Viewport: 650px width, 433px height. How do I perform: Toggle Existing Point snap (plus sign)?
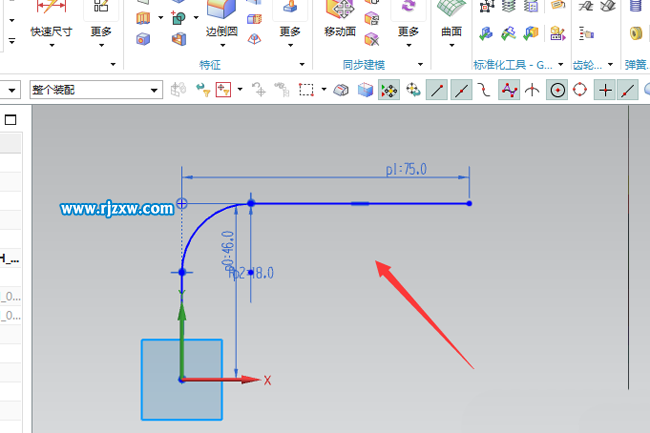[605, 90]
